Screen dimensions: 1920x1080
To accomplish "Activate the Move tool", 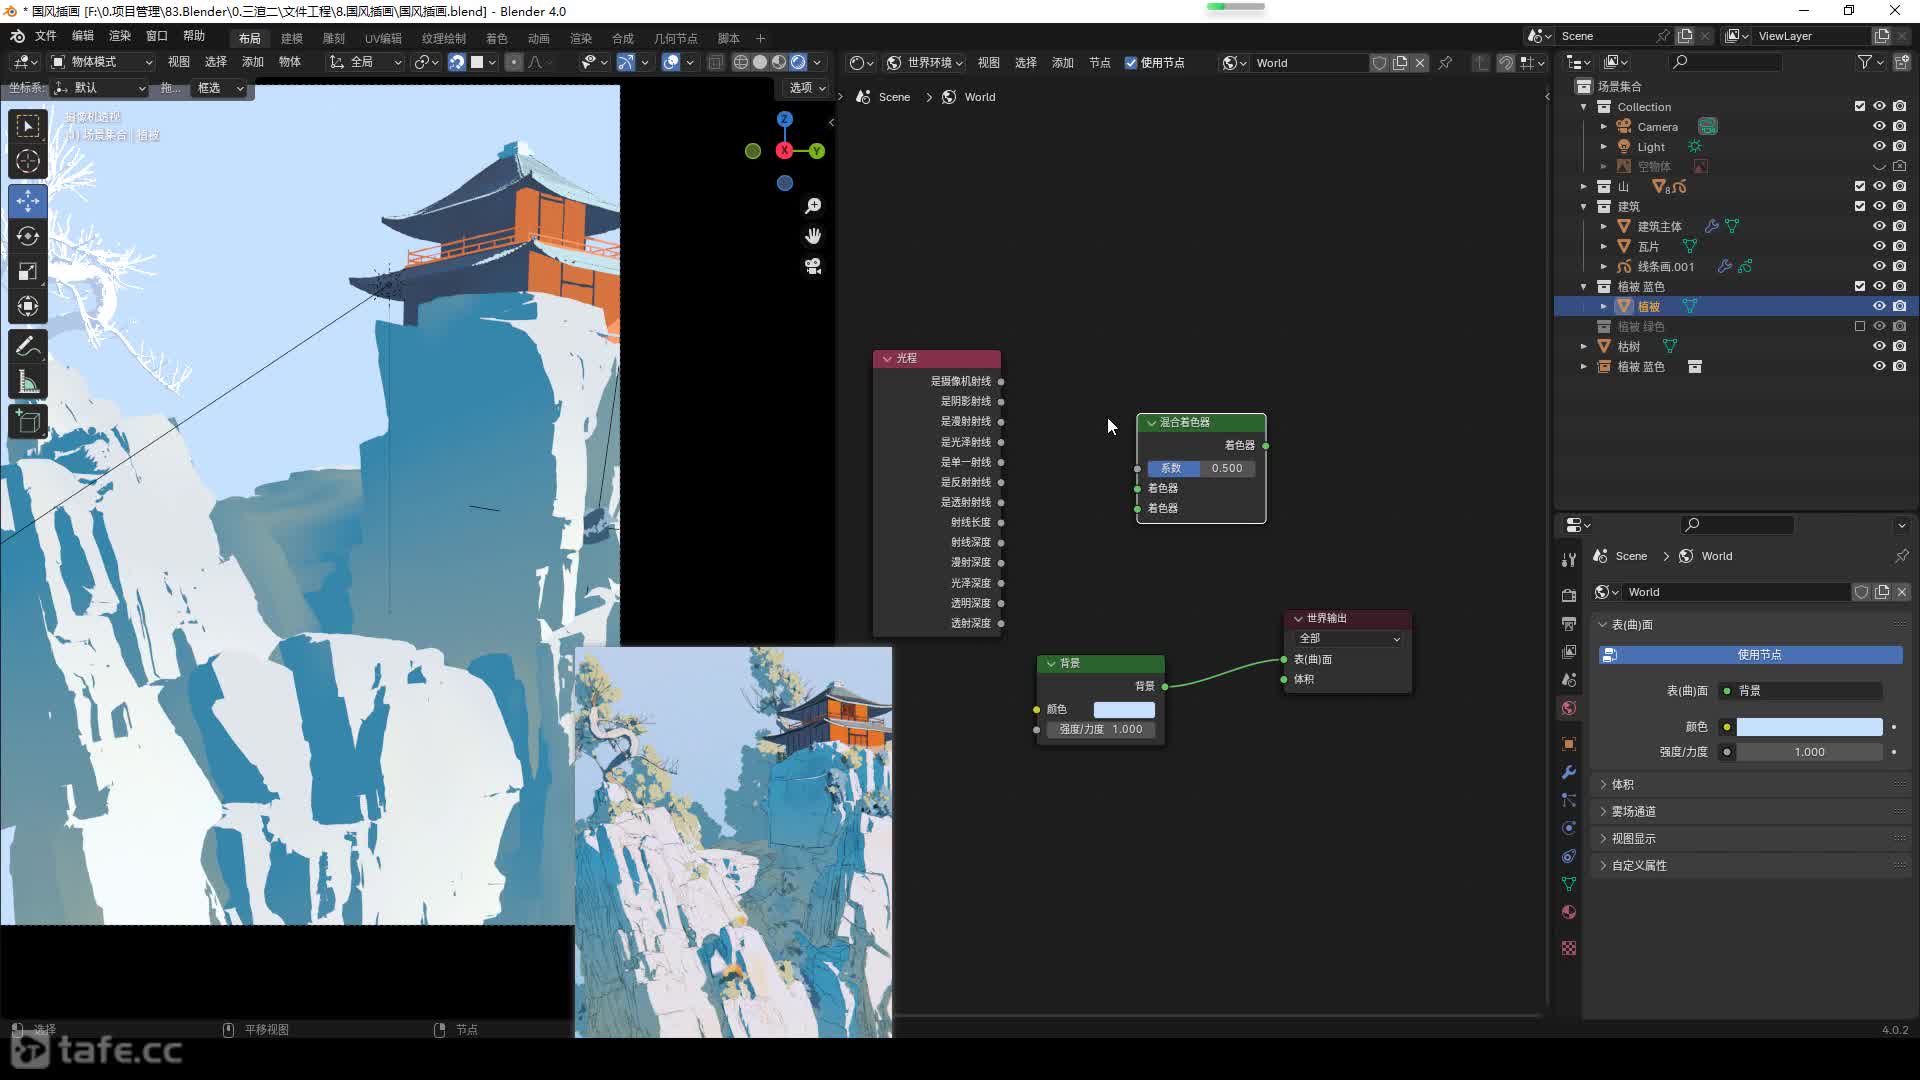I will coord(28,201).
